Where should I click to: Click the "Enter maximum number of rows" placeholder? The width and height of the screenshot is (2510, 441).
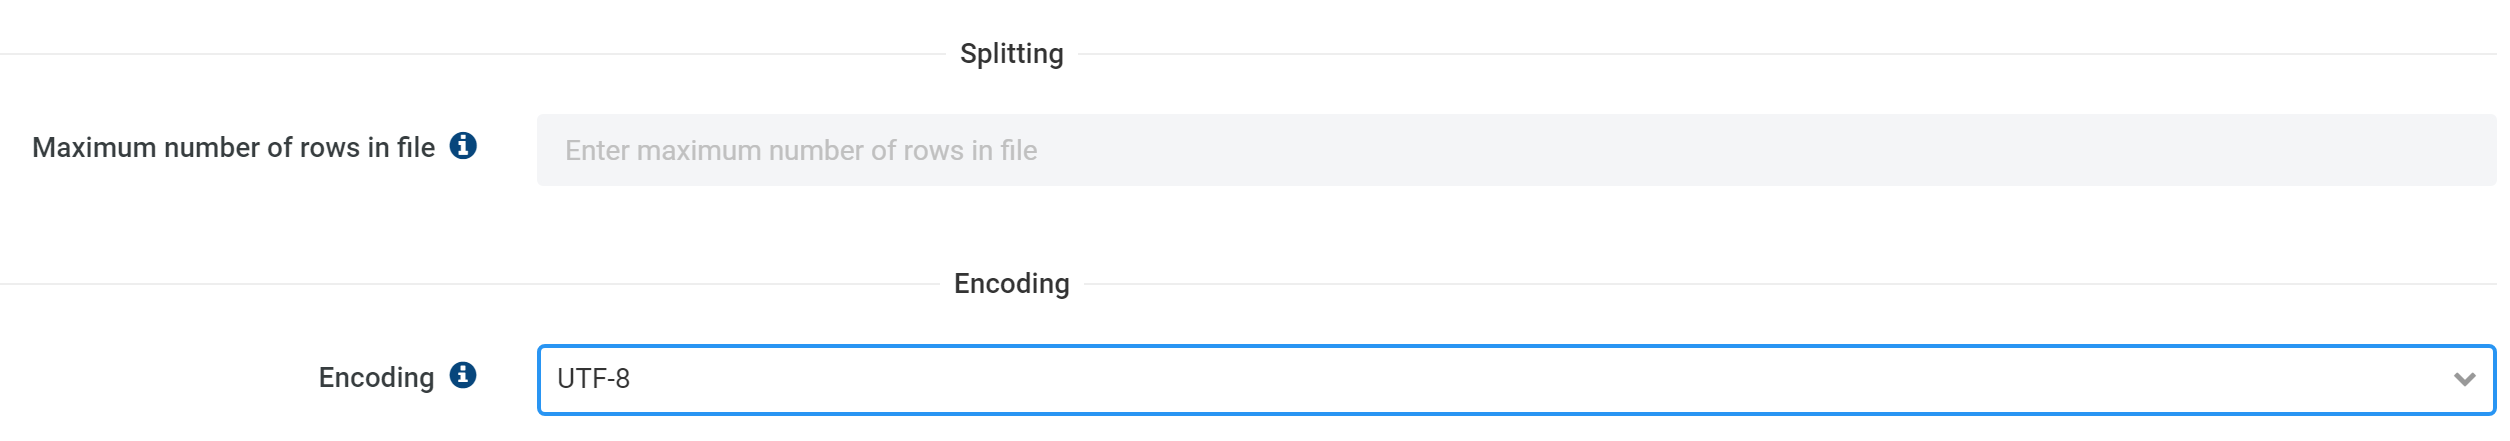pos(801,151)
